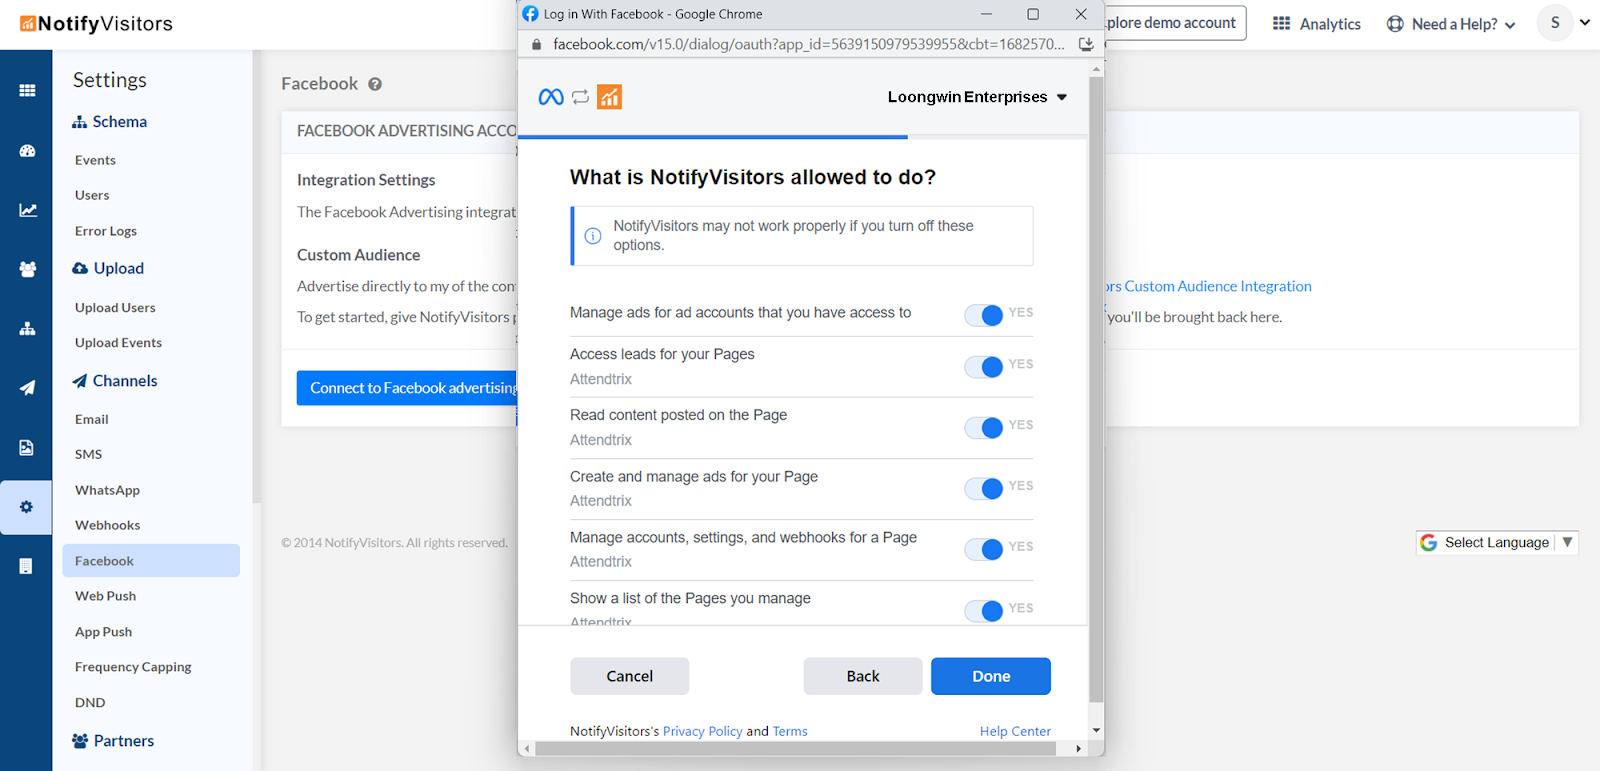Open the image file sidebar icon
This screenshot has height=771, width=1600.
click(x=27, y=447)
